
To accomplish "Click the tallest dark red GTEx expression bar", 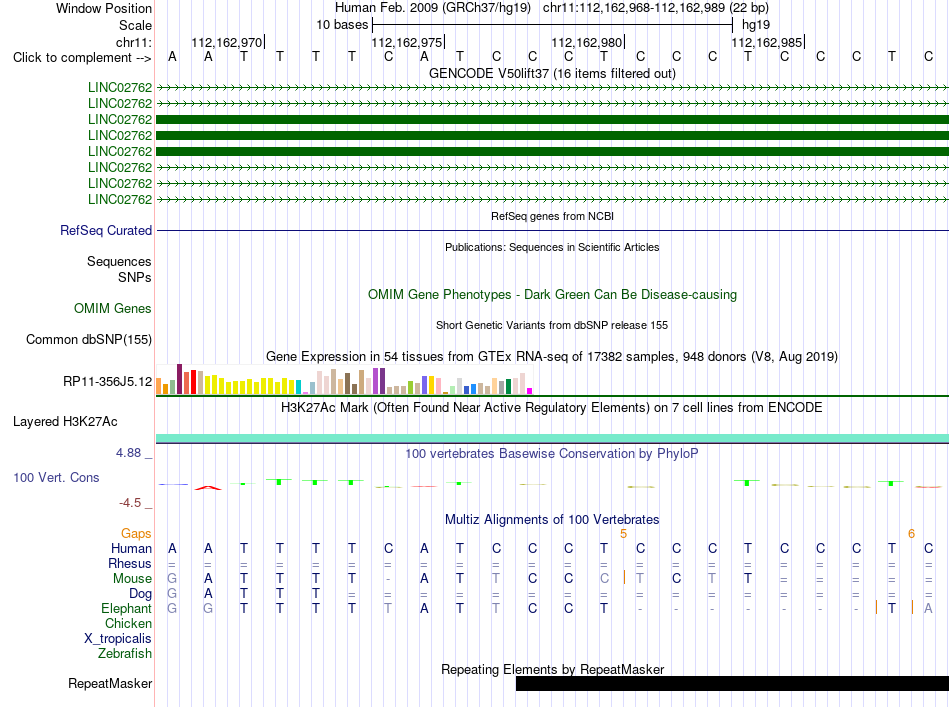I will click(179, 379).
